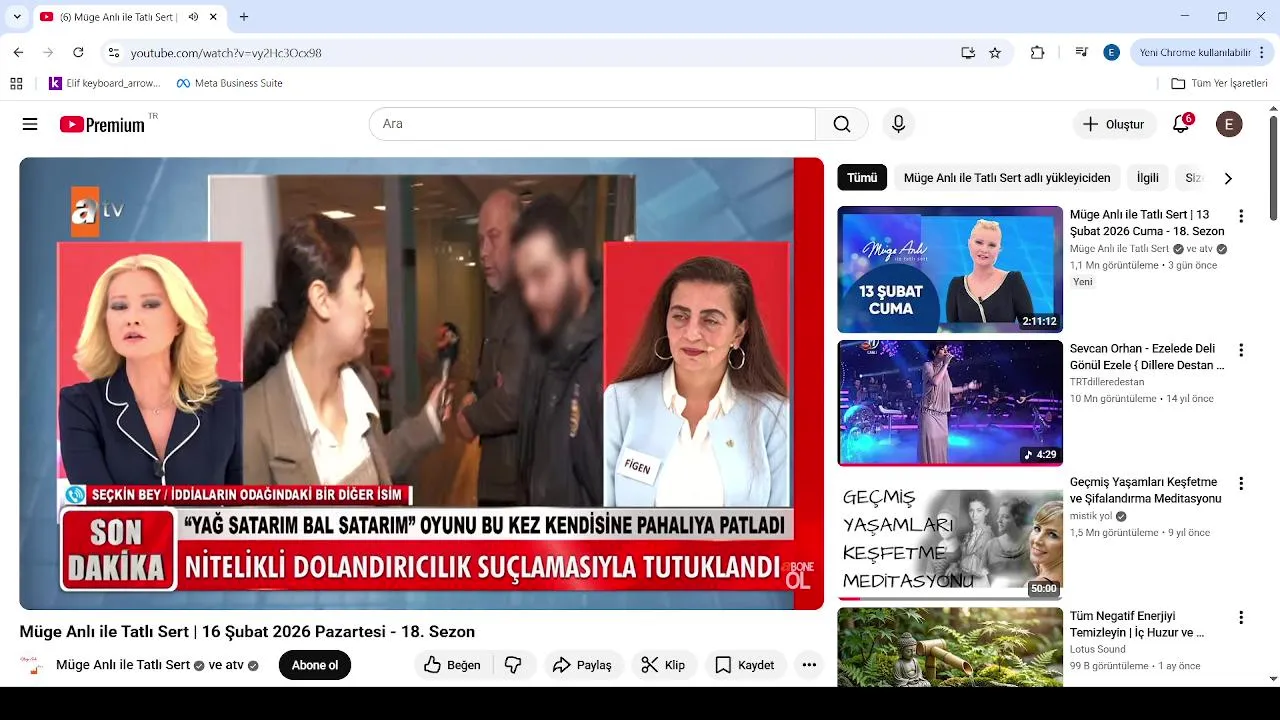Screen dimensions: 1280x720
Task: Bookmark this page with star icon
Action: click(995, 53)
